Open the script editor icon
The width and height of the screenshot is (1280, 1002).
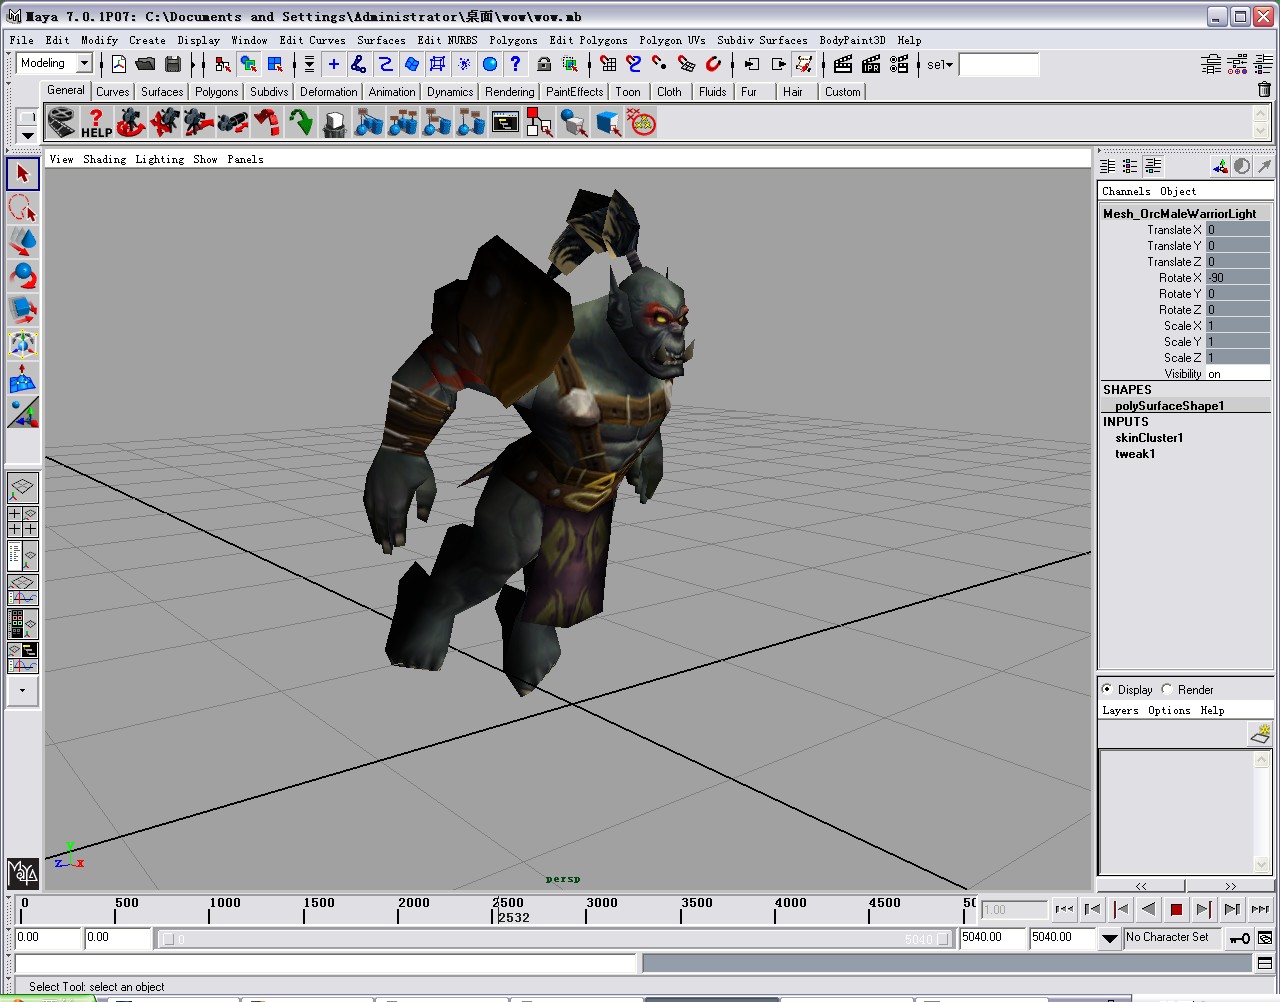pyautogui.click(x=1265, y=963)
